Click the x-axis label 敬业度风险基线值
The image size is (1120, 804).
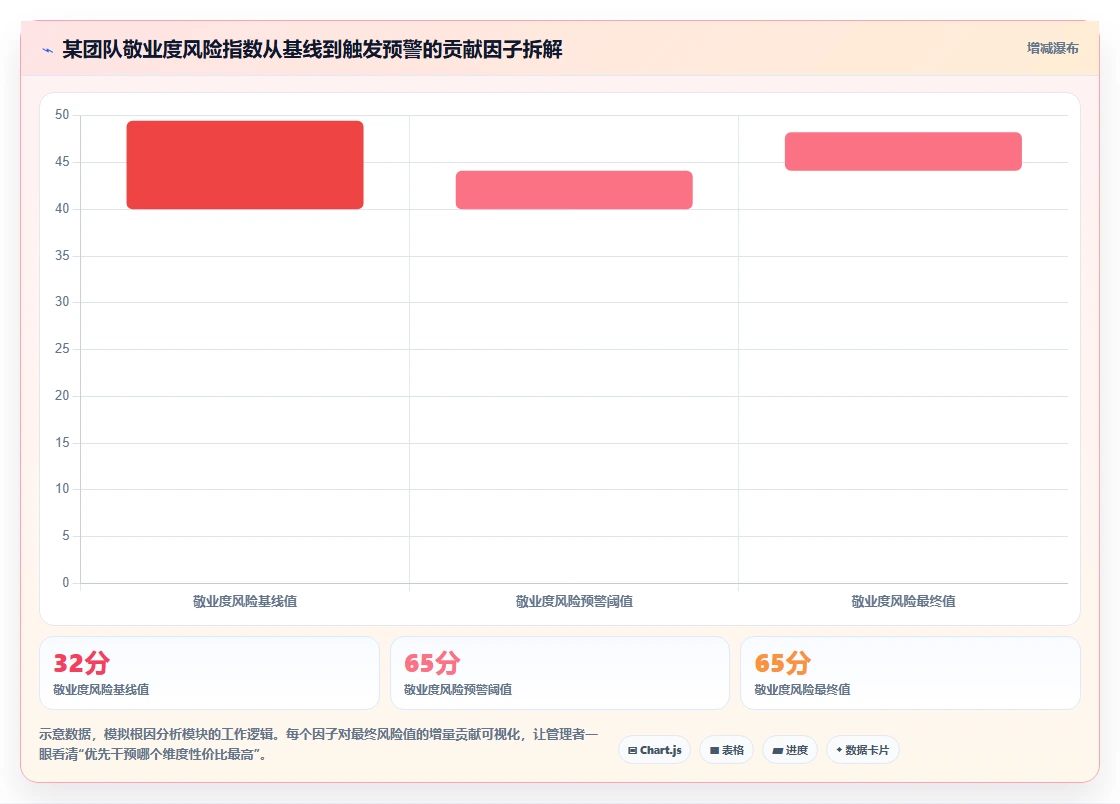pos(245,601)
